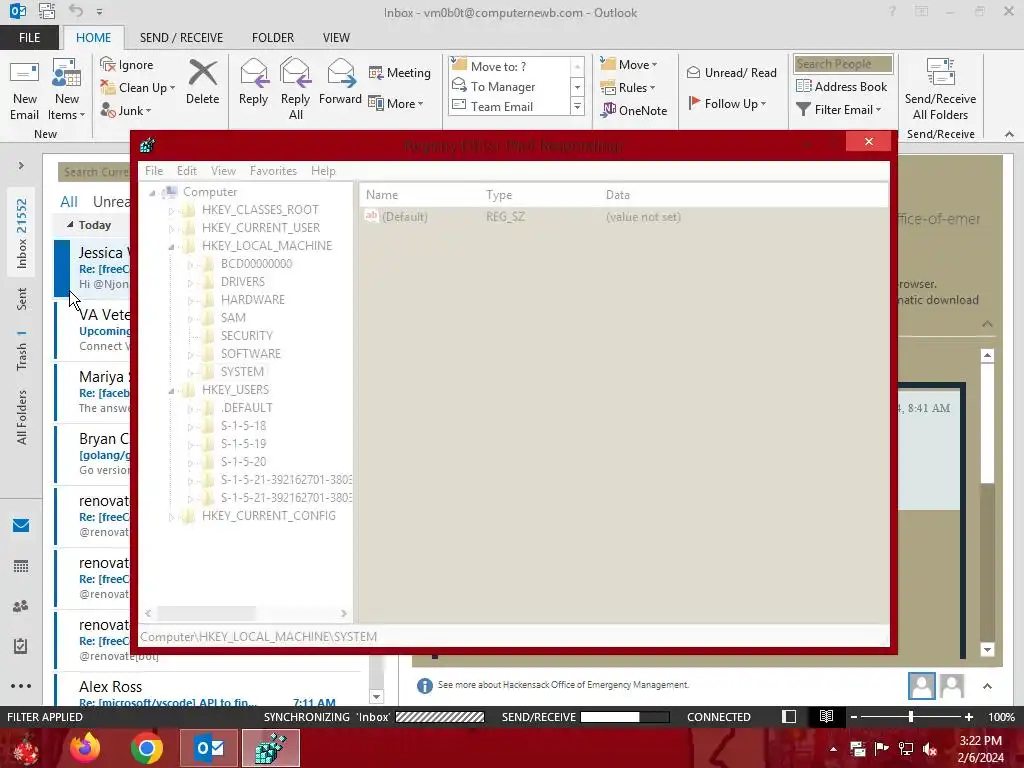Open Registry Editor's Help menu
The image size is (1024, 768).
(323, 170)
